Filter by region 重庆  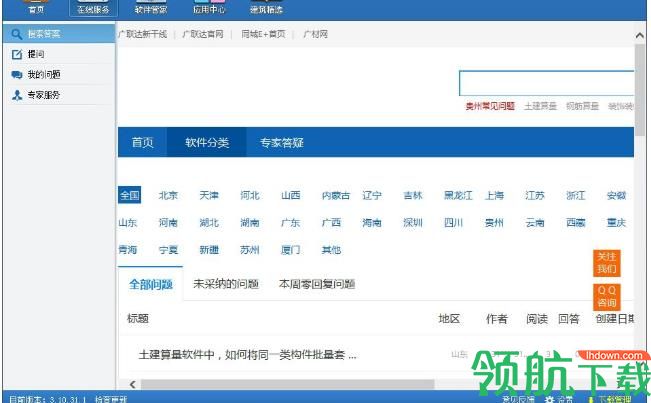click(x=616, y=222)
